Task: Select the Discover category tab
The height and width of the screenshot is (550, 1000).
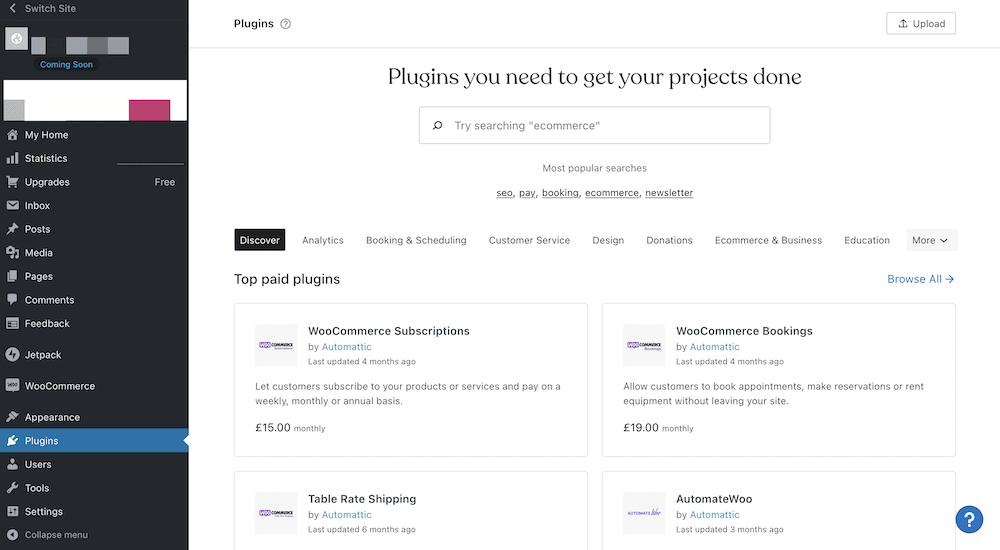Action: point(260,240)
